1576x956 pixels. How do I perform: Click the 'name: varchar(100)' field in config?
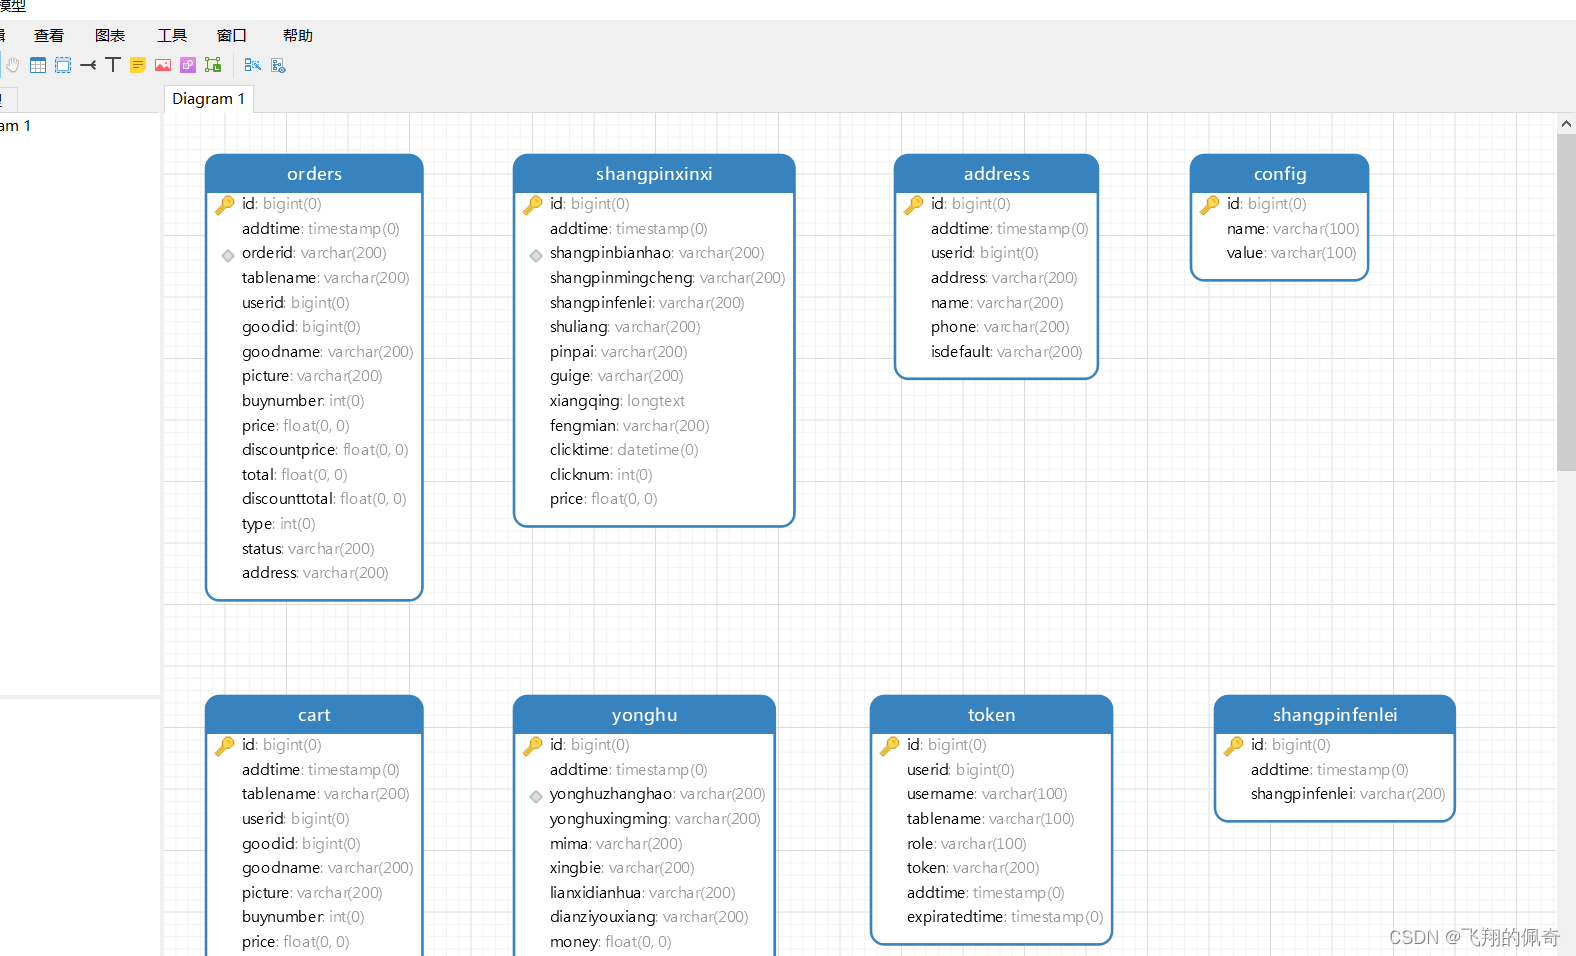click(1293, 229)
